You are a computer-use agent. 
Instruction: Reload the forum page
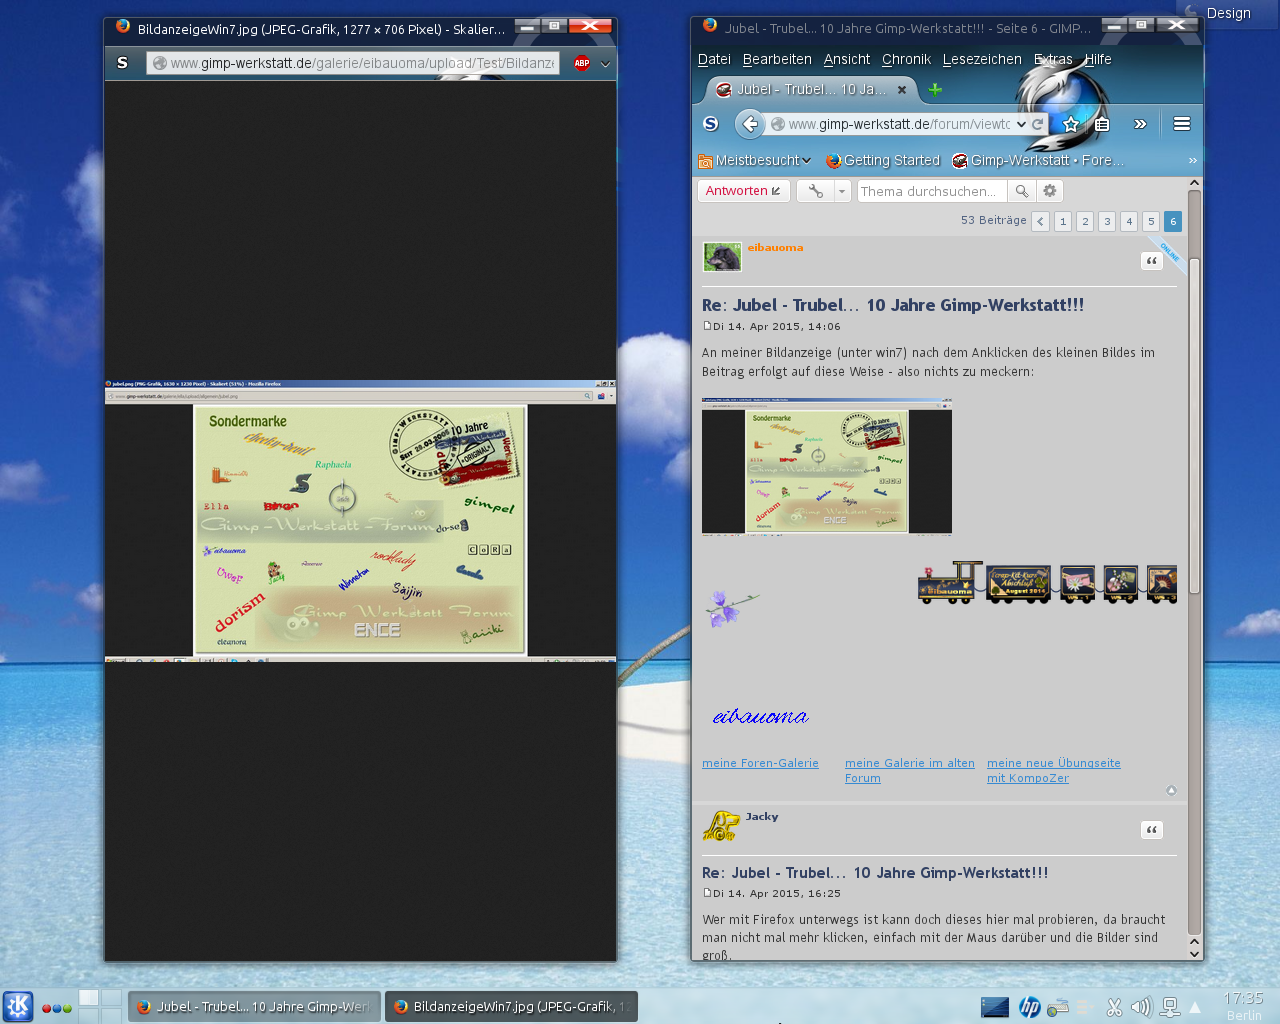click(x=1038, y=124)
